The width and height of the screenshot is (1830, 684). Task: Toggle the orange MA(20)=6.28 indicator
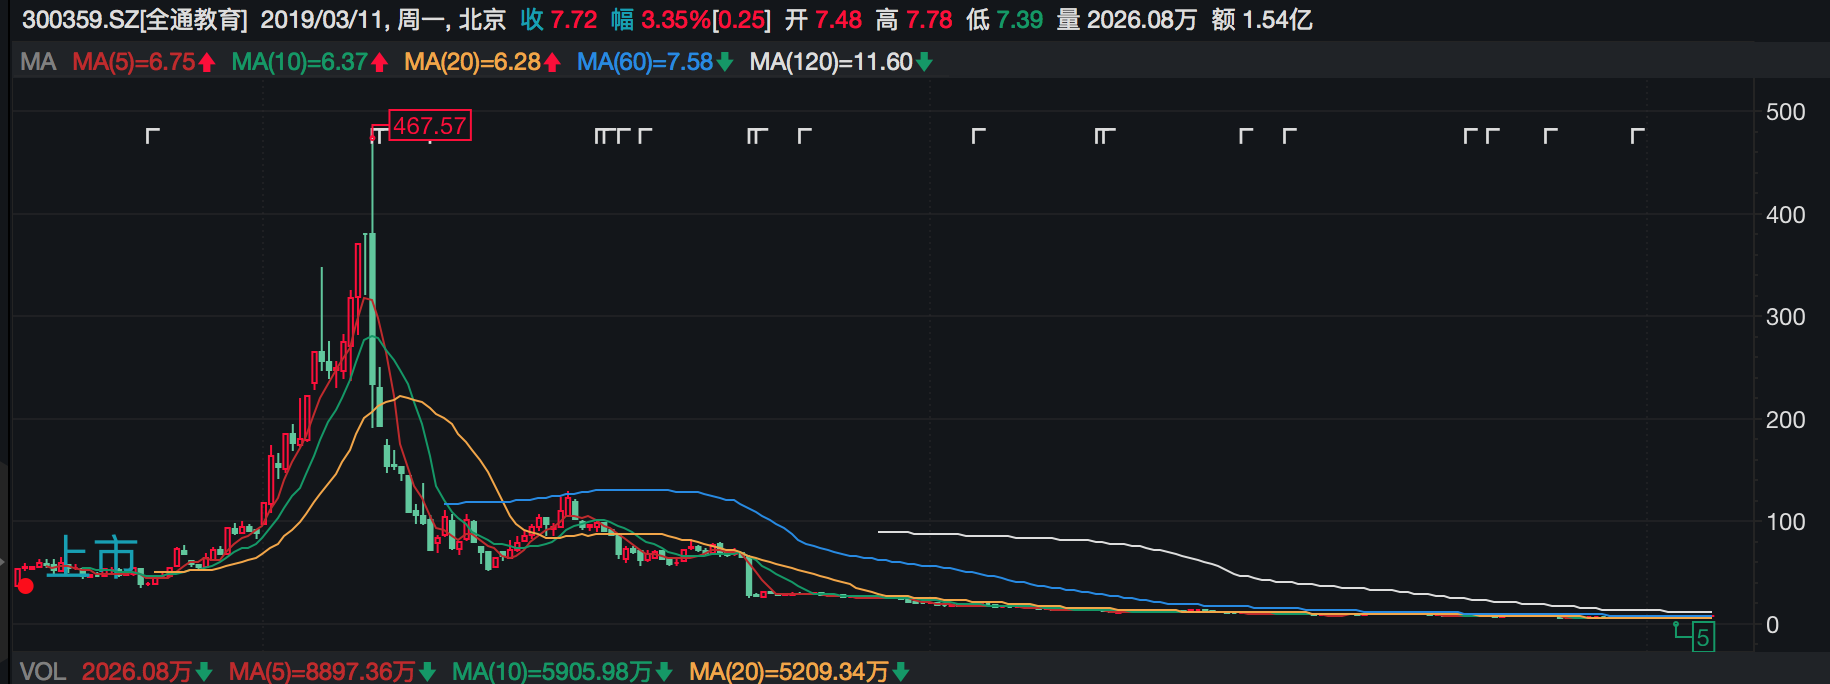point(472,62)
